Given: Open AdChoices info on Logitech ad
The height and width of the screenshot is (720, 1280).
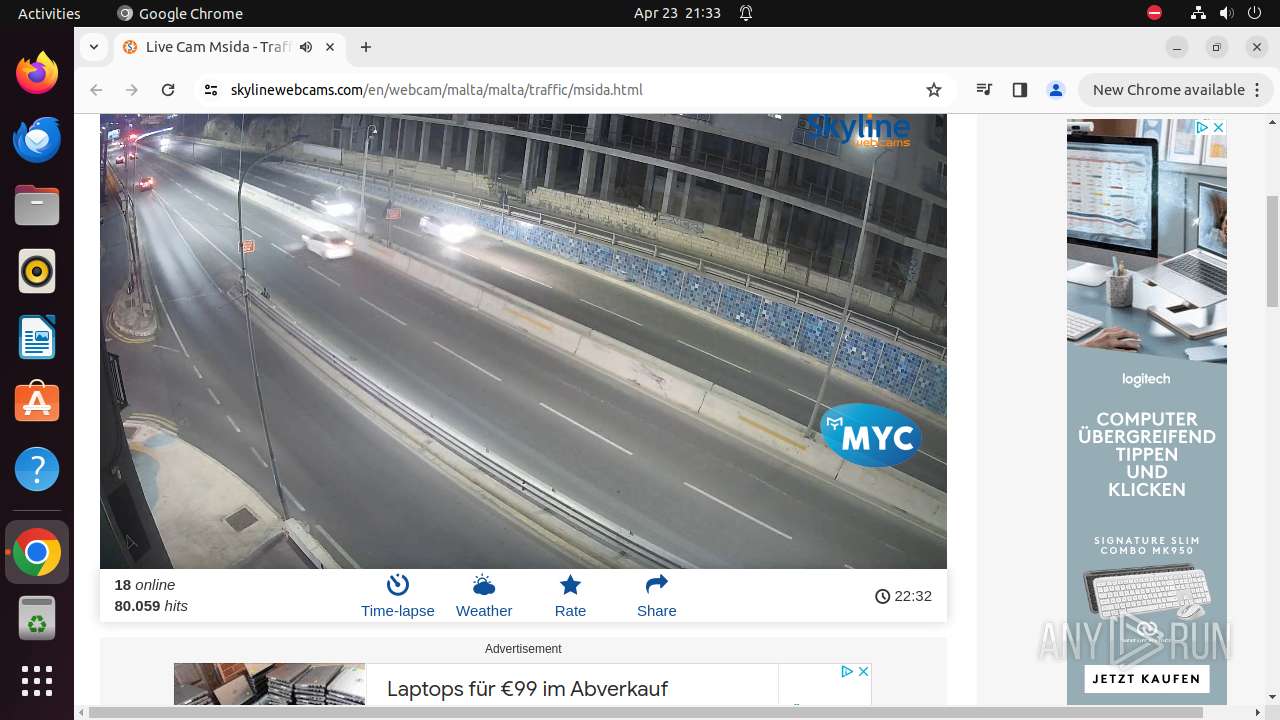Looking at the screenshot, I should (1203, 127).
